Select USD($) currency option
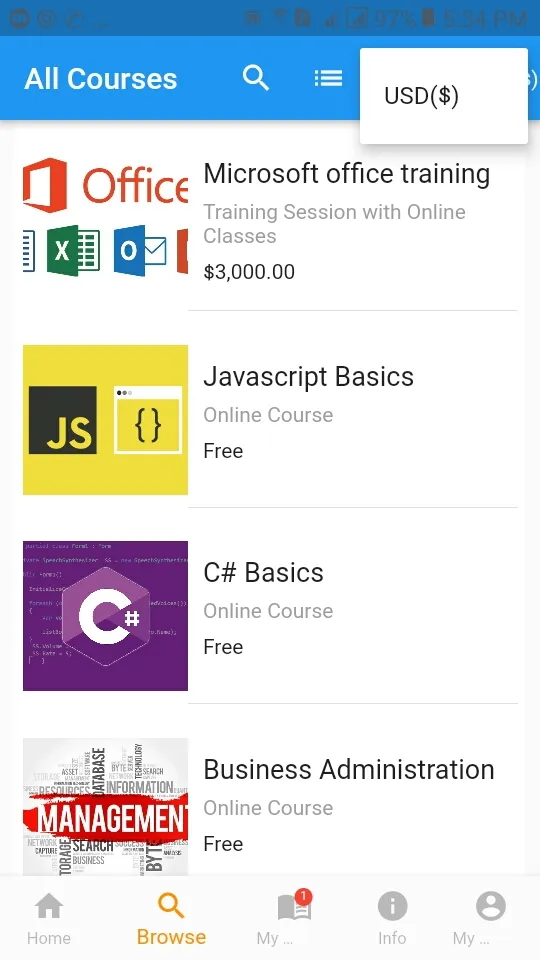540x960 pixels. (x=421, y=96)
